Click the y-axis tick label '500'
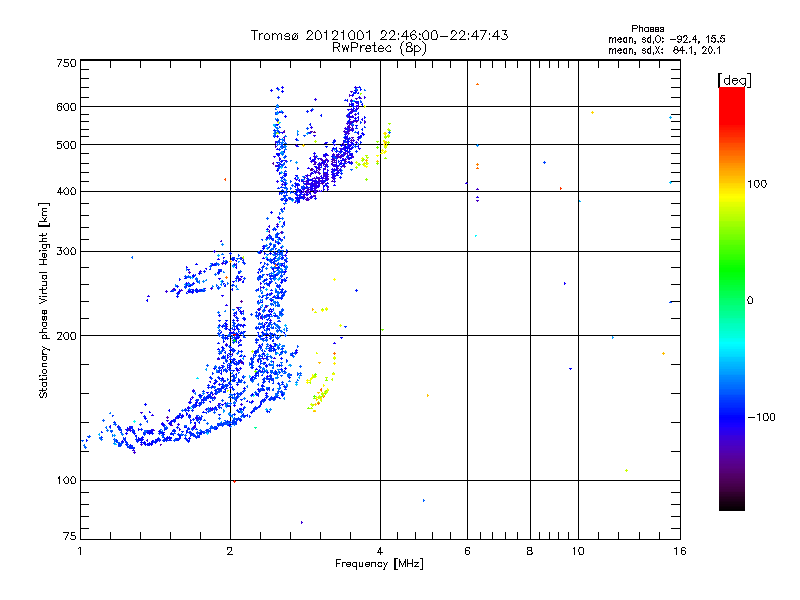The height and width of the screenshot is (600, 800). pos(66,145)
